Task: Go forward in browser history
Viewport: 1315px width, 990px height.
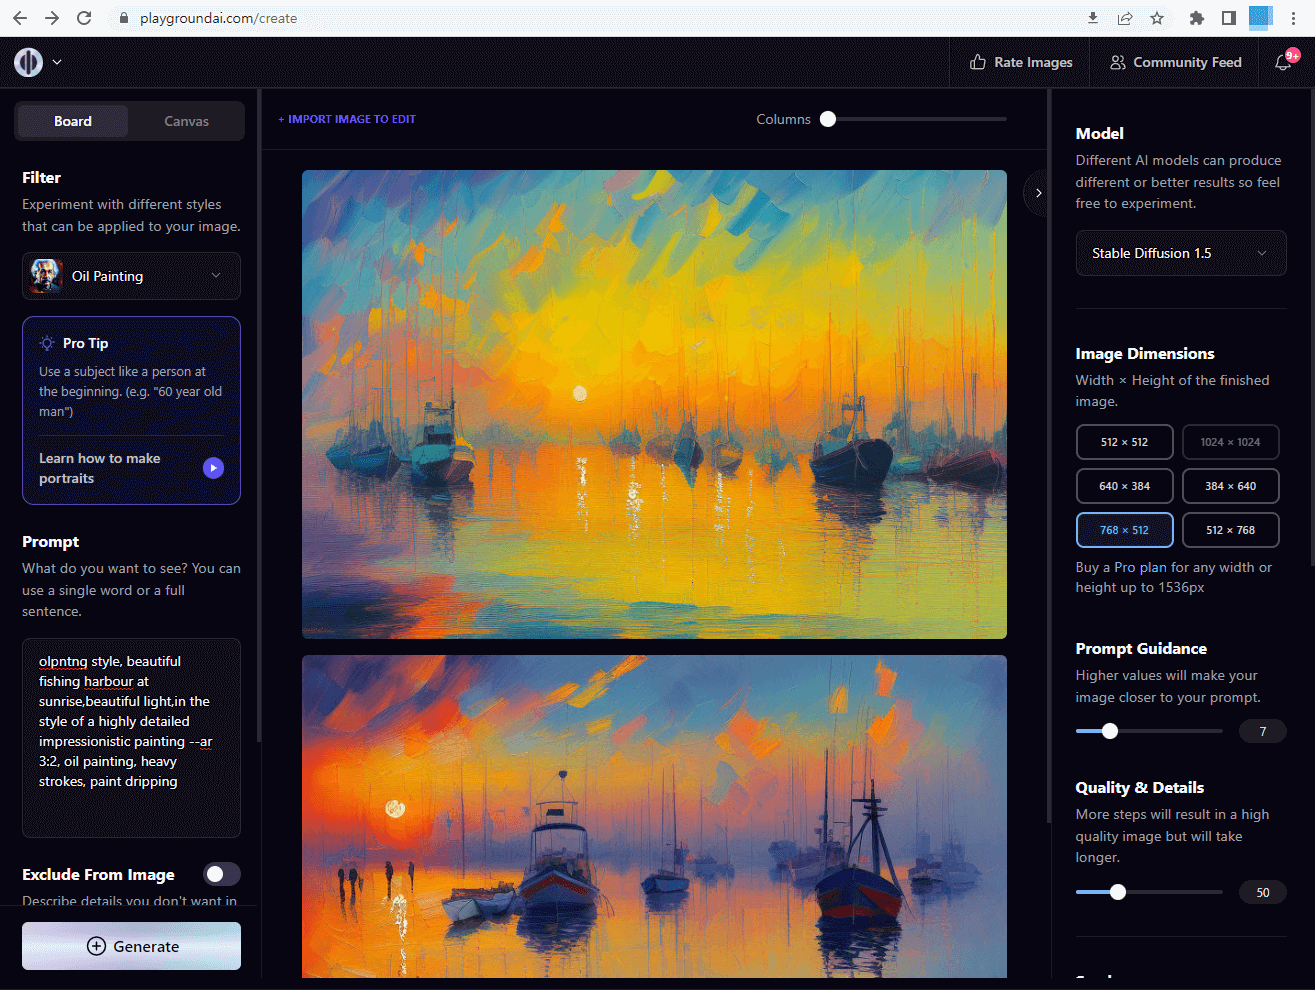Action: (52, 18)
